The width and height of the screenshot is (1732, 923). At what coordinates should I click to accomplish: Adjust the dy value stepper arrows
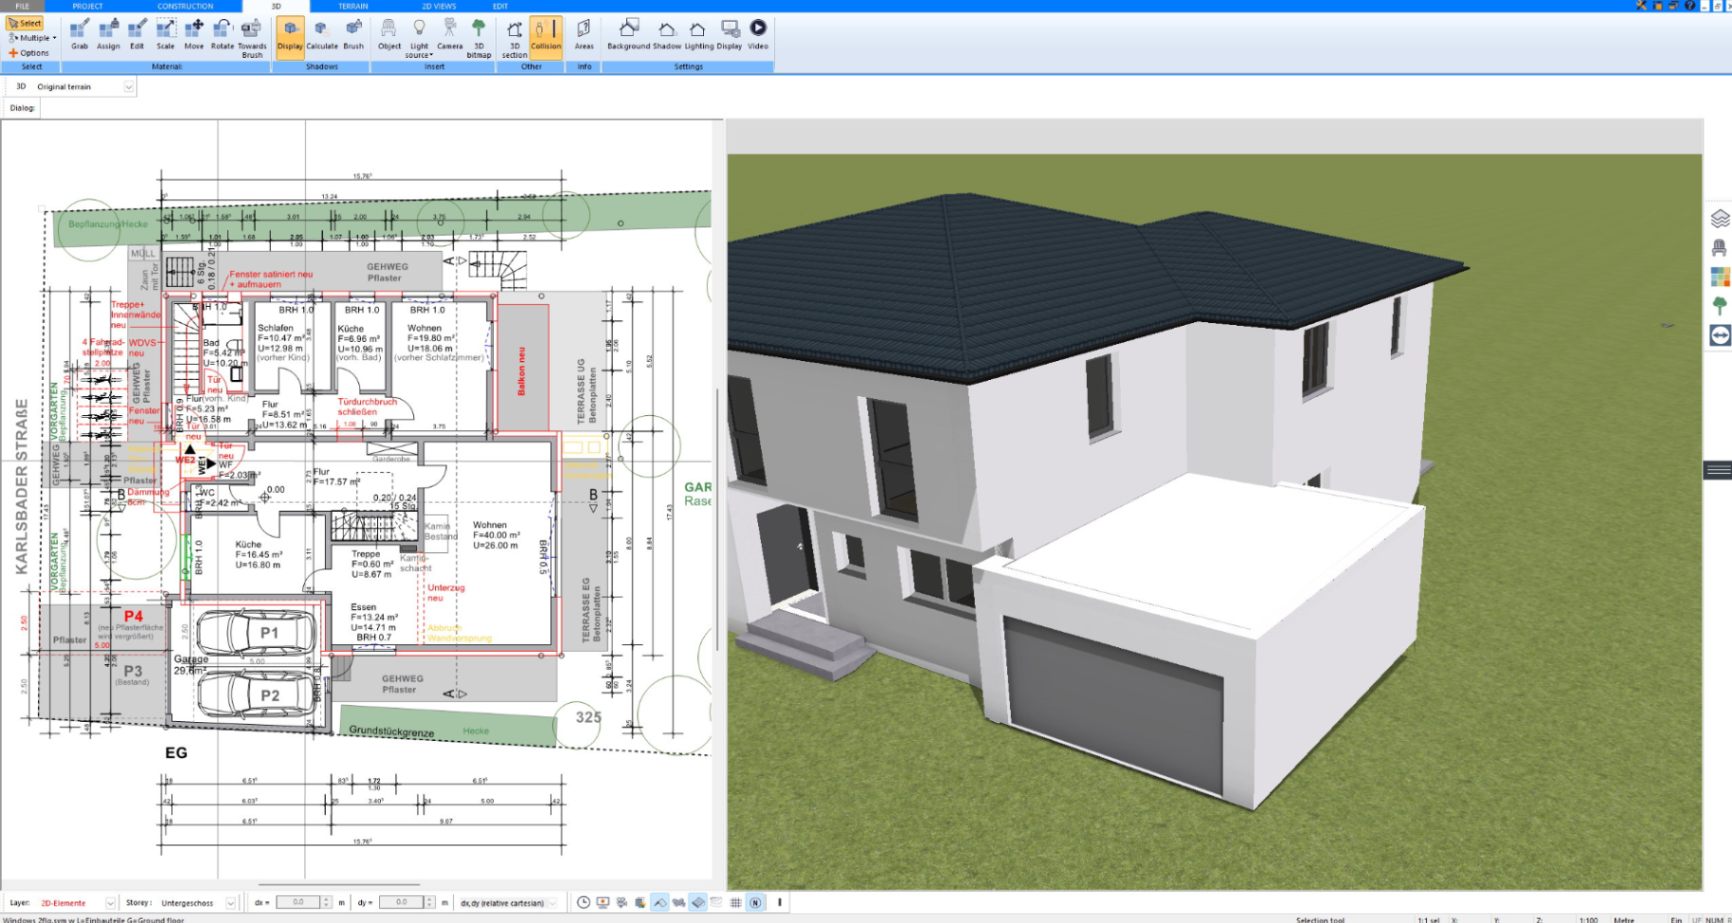[x=430, y=902]
